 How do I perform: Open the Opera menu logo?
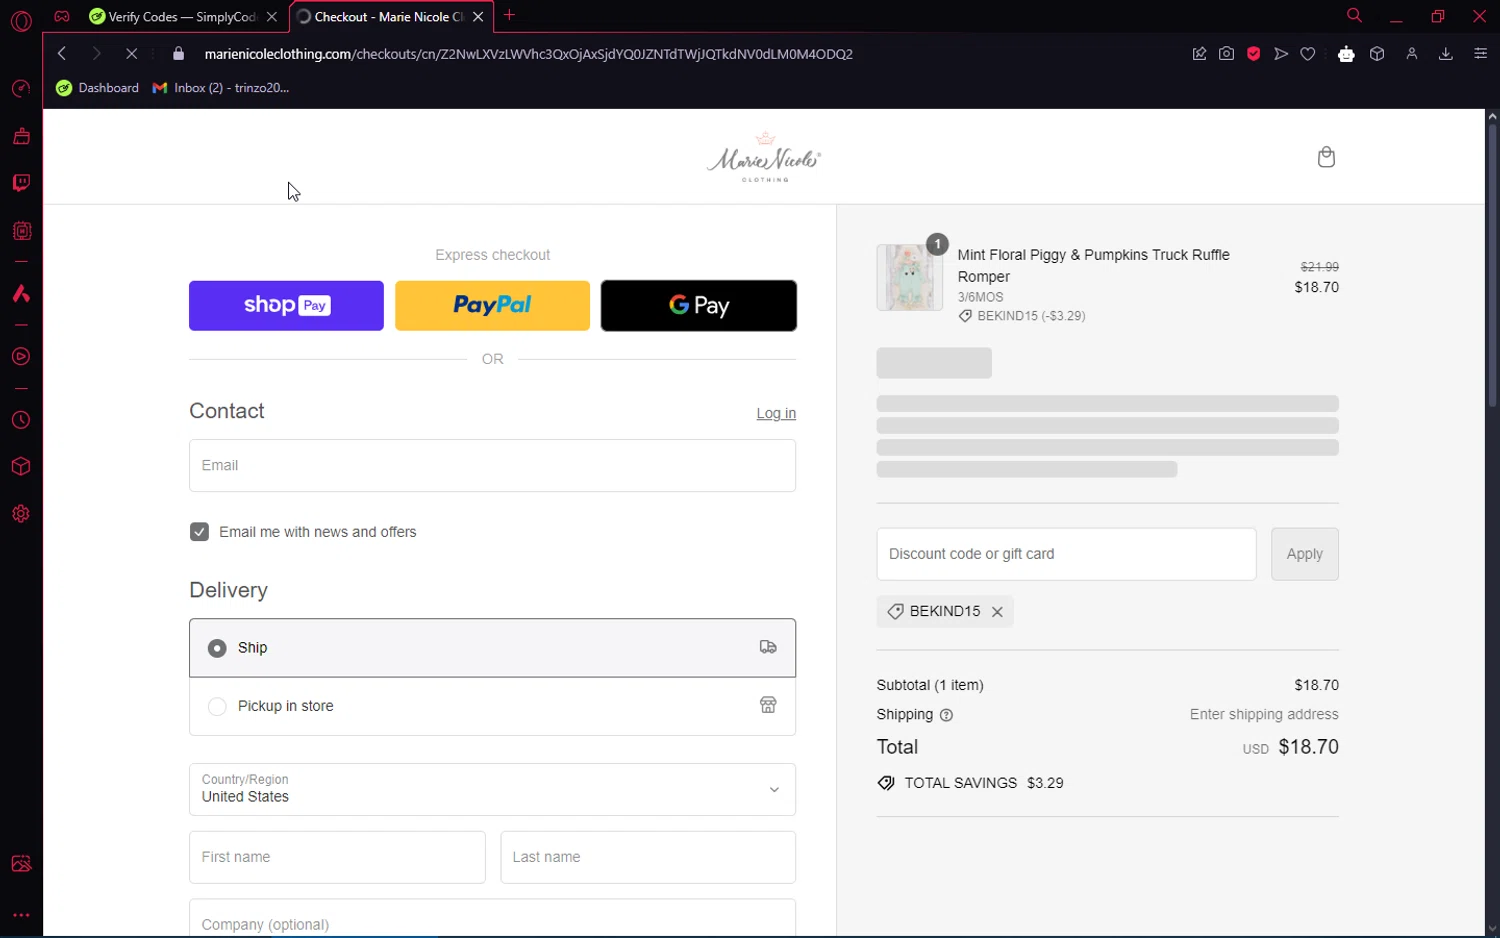point(21,20)
